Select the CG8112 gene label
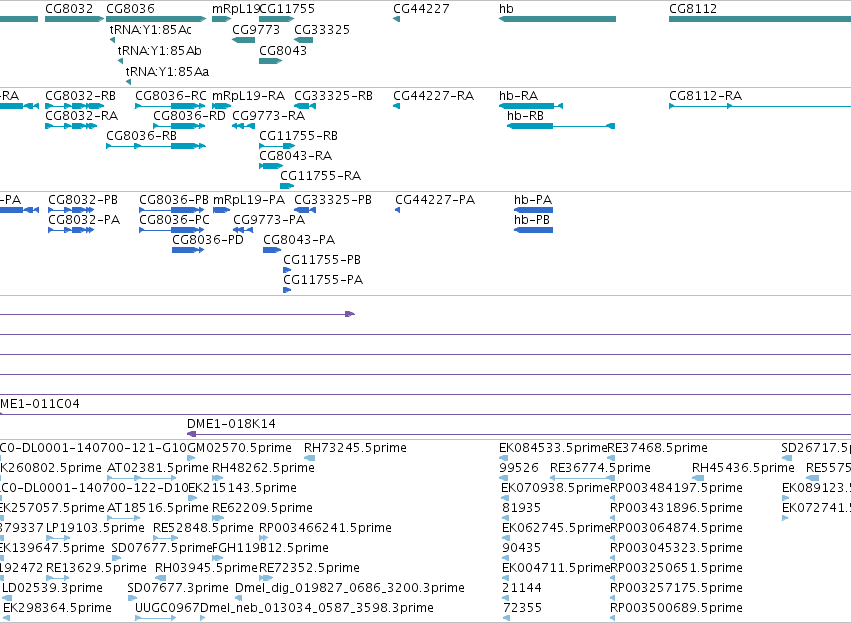 coord(693,9)
